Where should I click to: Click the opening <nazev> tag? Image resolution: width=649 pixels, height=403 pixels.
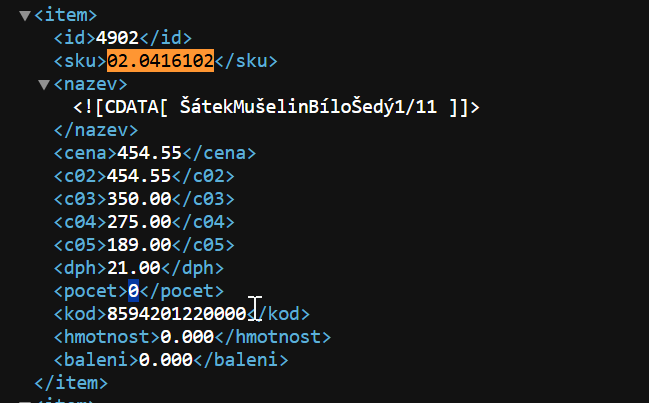(x=91, y=84)
